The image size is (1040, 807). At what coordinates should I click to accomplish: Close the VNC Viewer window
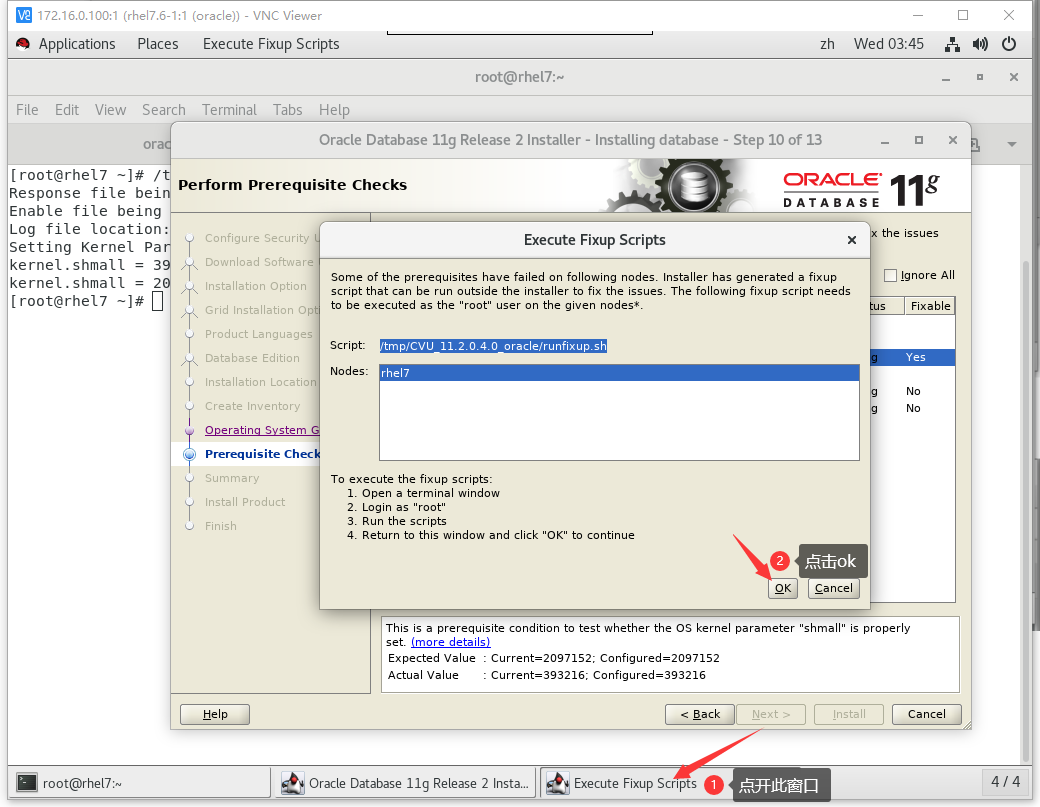pyautogui.click(x=1008, y=15)
